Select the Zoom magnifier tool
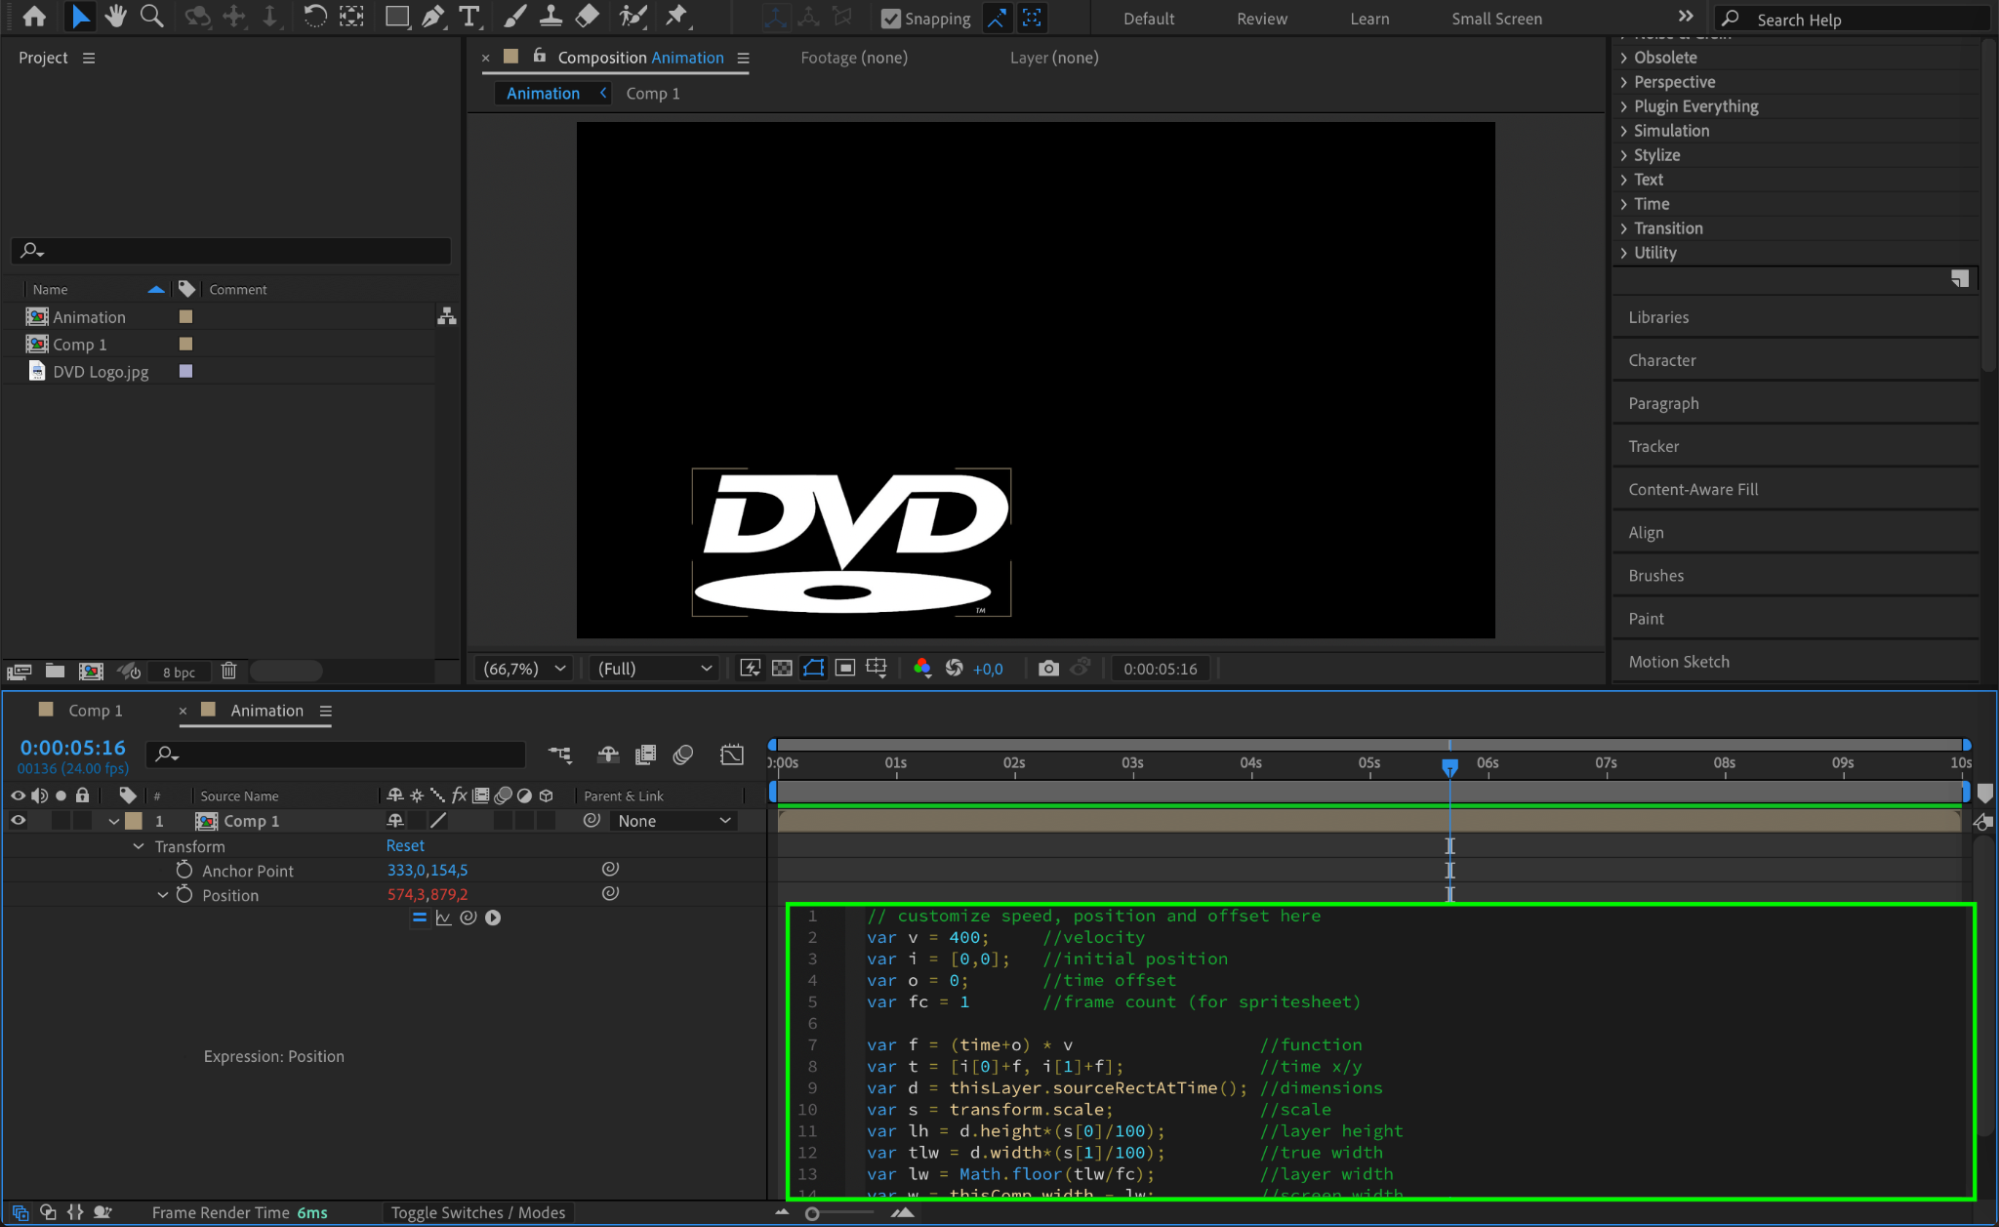1999x1227 pixels. pos(152,16)
